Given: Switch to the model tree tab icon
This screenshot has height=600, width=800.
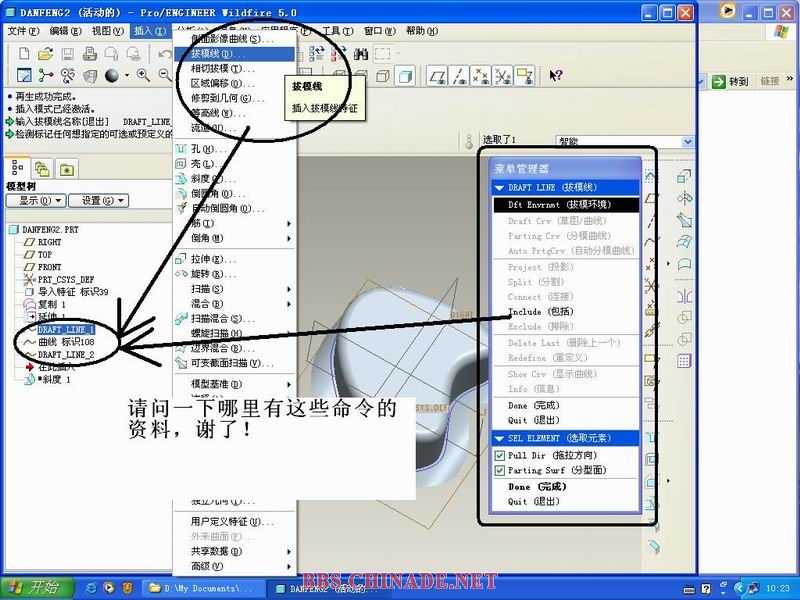Looking at the screenshot, I should pyautogui.click(x=17, y=167).
